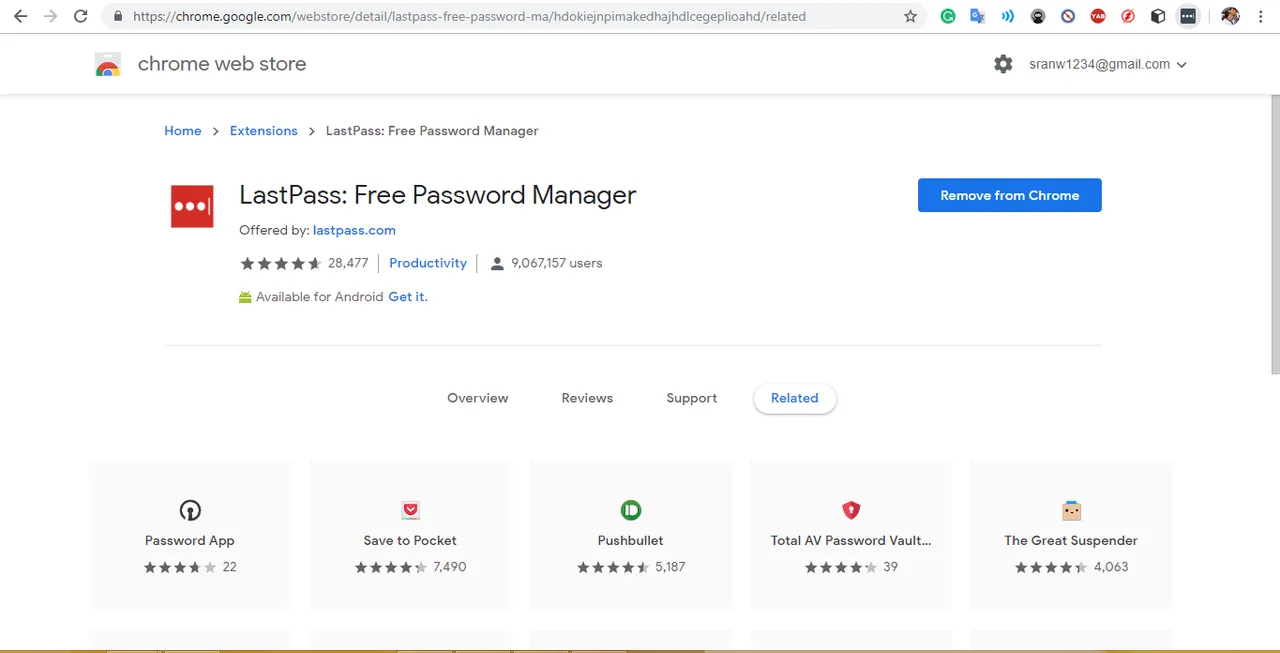
Task: Click the Great Suspender icon
Action: pyautogui.click(x=1071, y=510)
